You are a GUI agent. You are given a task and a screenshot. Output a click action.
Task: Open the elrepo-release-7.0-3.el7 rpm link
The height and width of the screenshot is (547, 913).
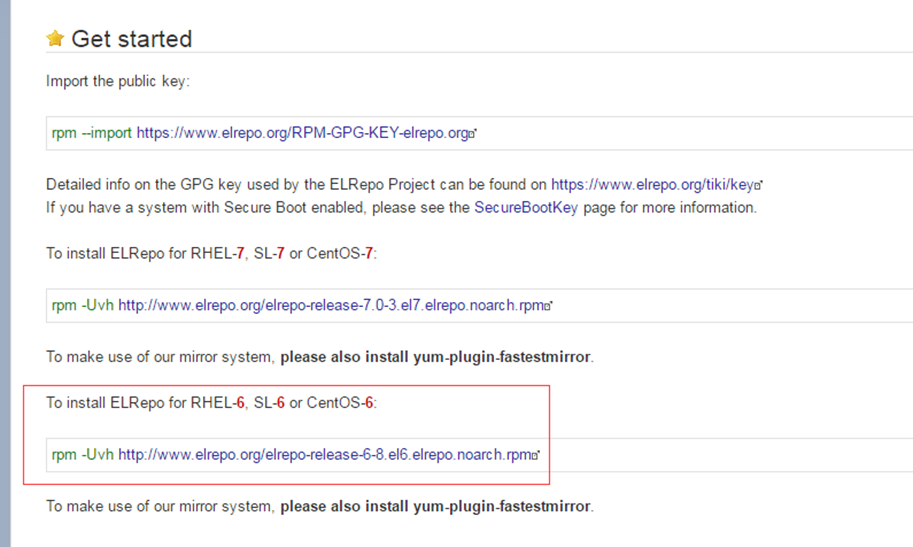point(331,305)
